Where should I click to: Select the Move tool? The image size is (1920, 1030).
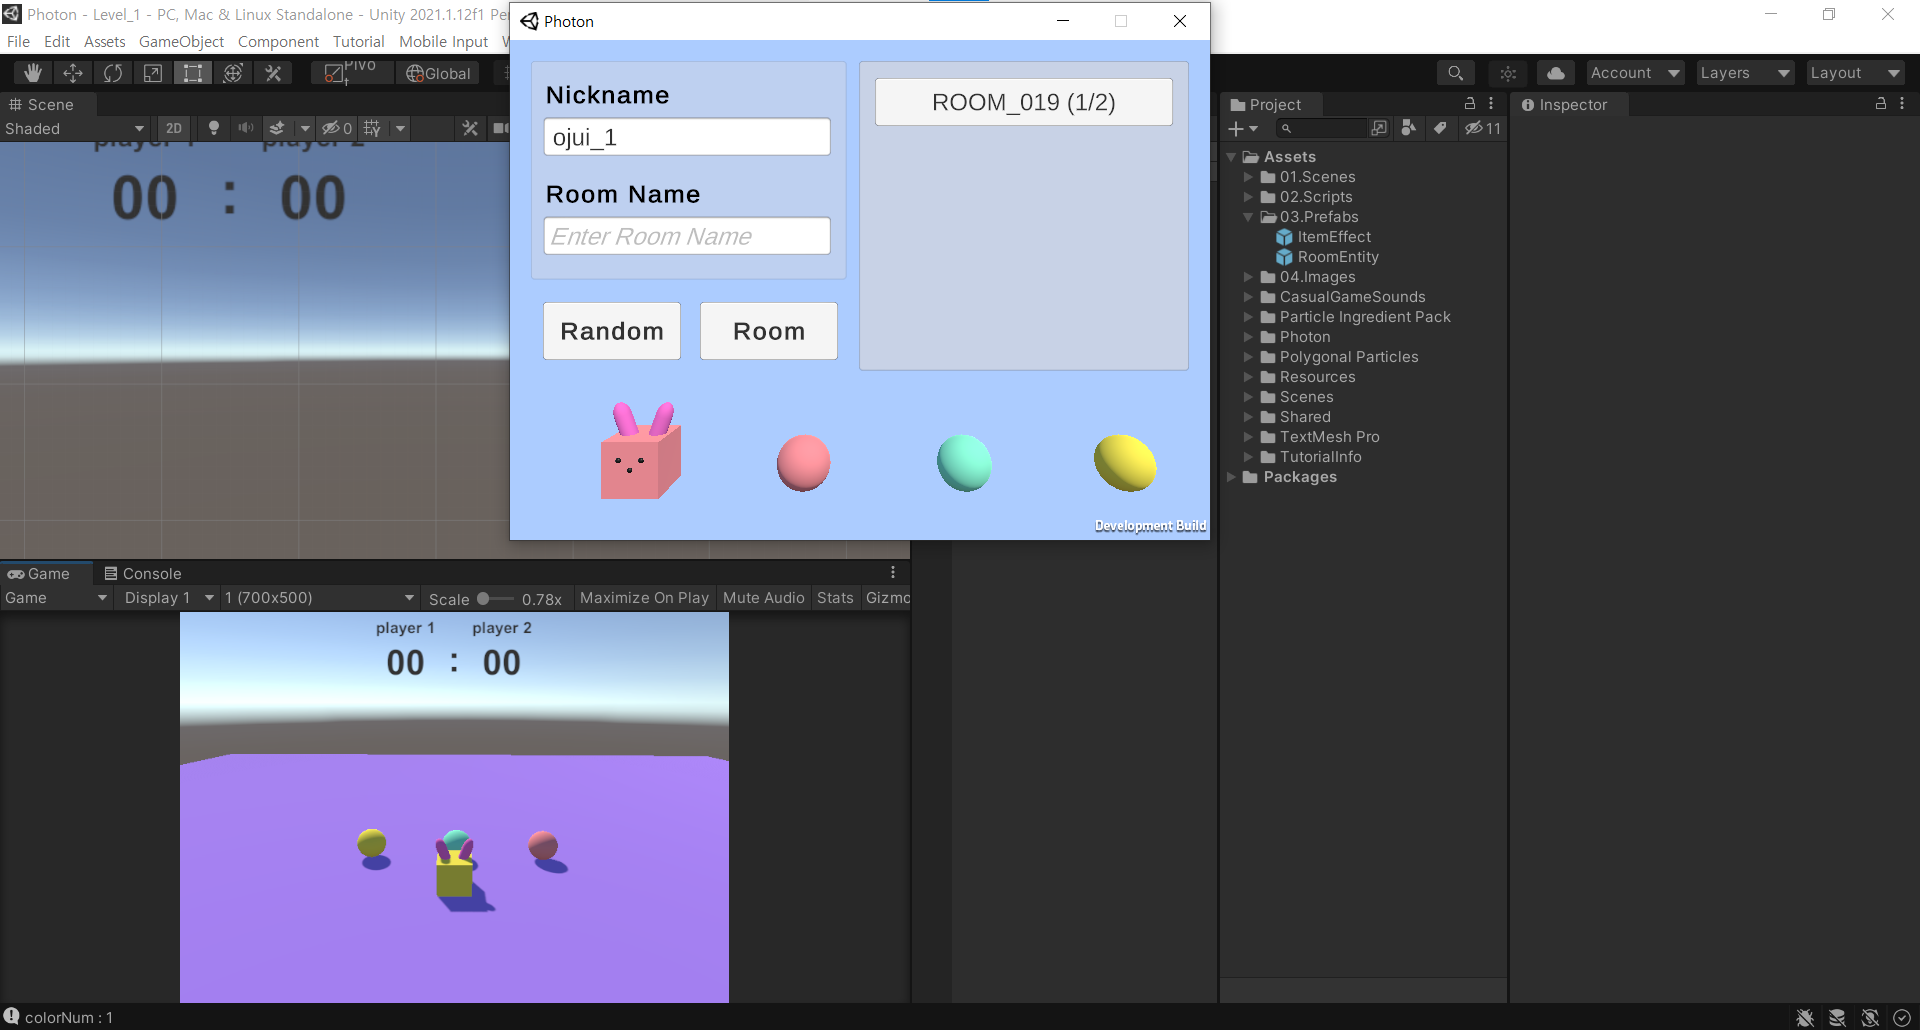73,73
